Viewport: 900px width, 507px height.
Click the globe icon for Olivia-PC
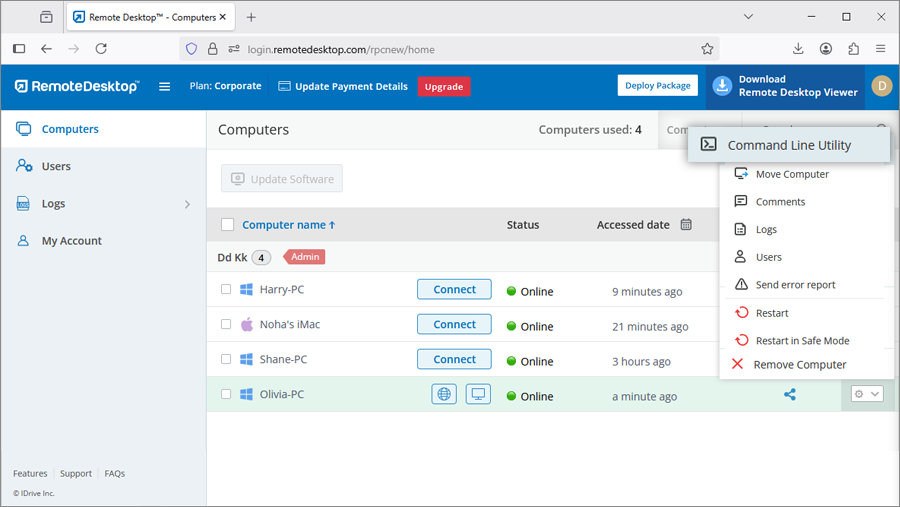(444, 394)
